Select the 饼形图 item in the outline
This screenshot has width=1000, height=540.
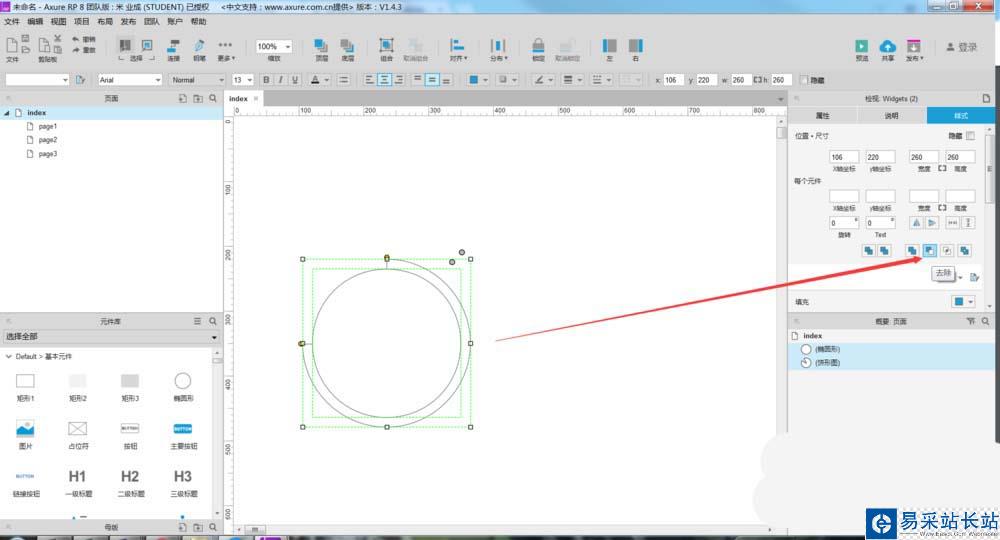coord(827,362)
